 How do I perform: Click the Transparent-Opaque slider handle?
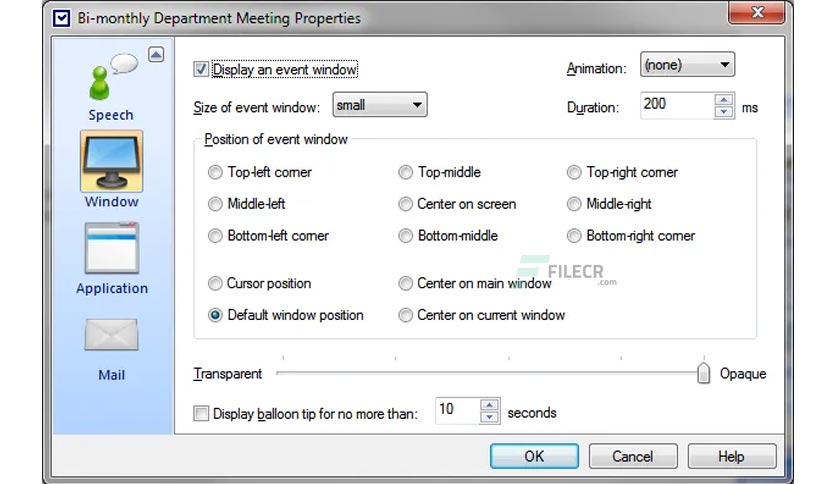pyautogui.click(x=703, y=373)
